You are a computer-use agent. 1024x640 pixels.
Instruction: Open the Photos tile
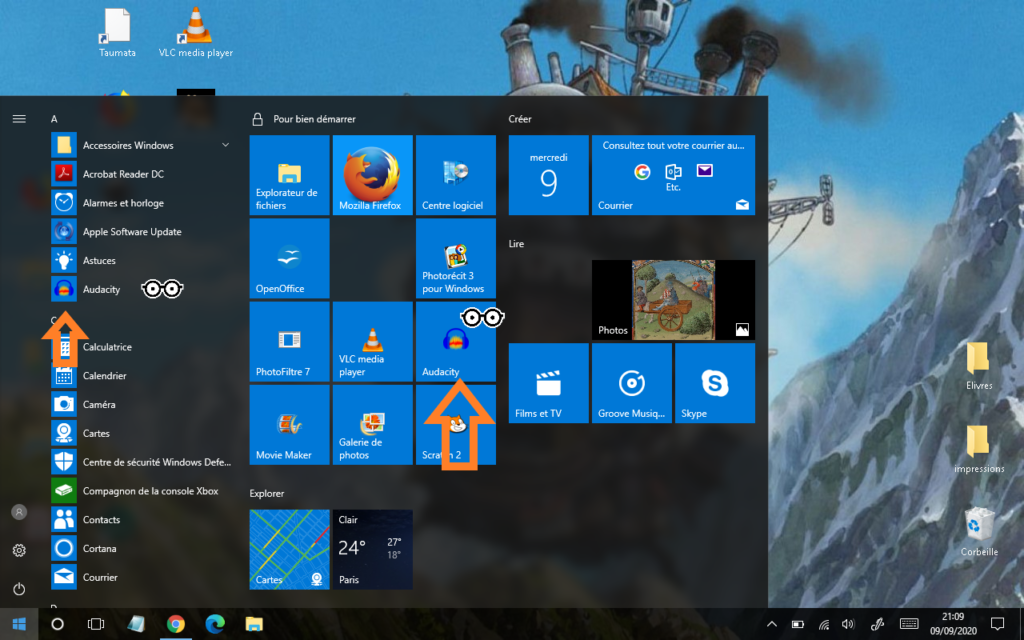[673, 300]
